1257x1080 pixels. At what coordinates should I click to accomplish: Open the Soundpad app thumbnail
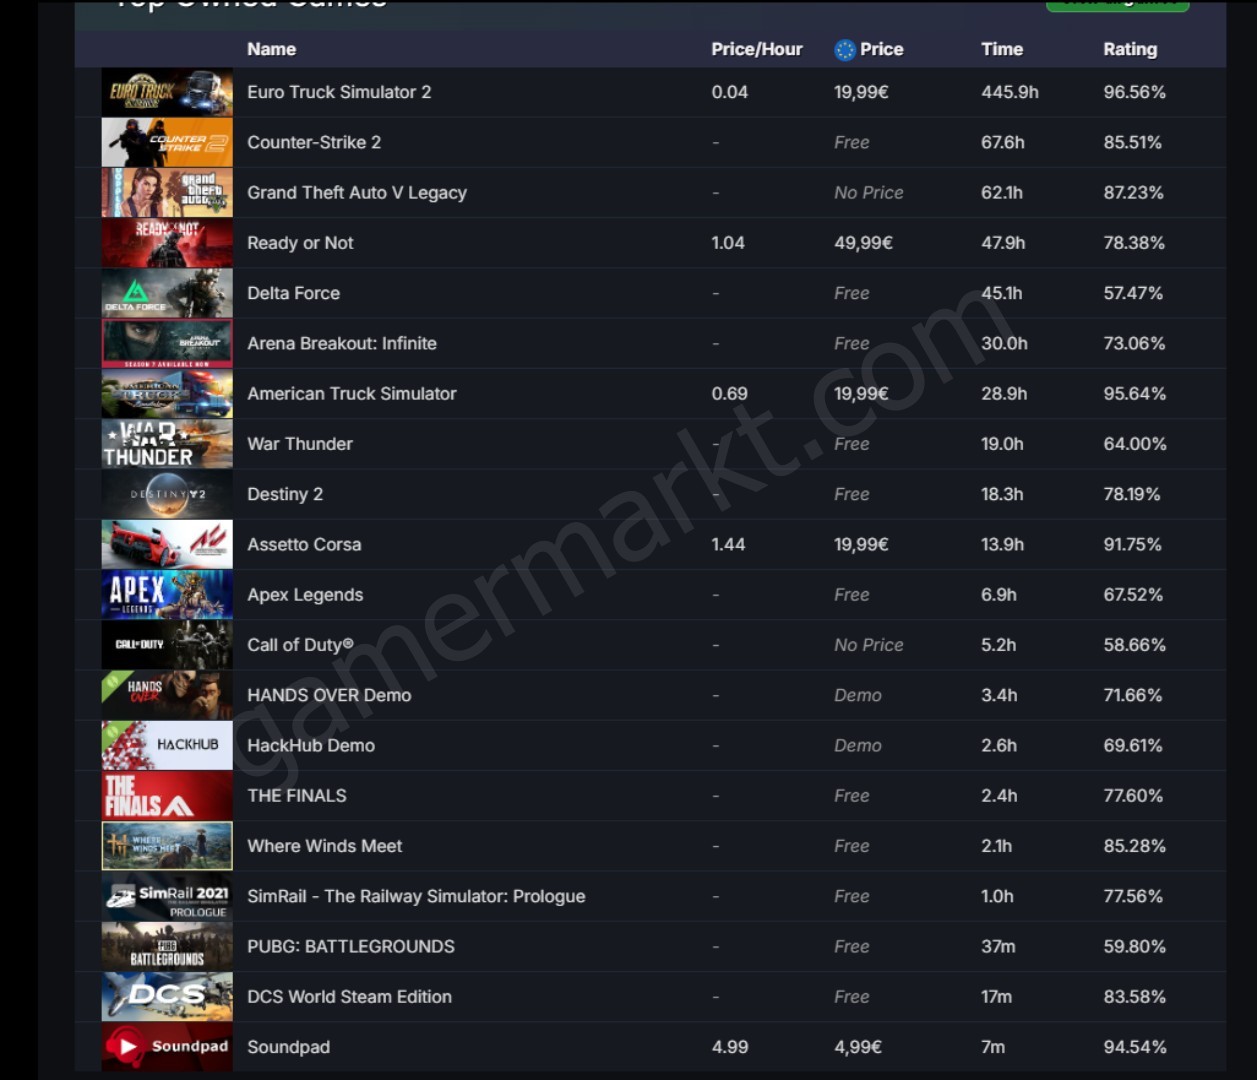pyautogui.click(x=167, y=1047)
